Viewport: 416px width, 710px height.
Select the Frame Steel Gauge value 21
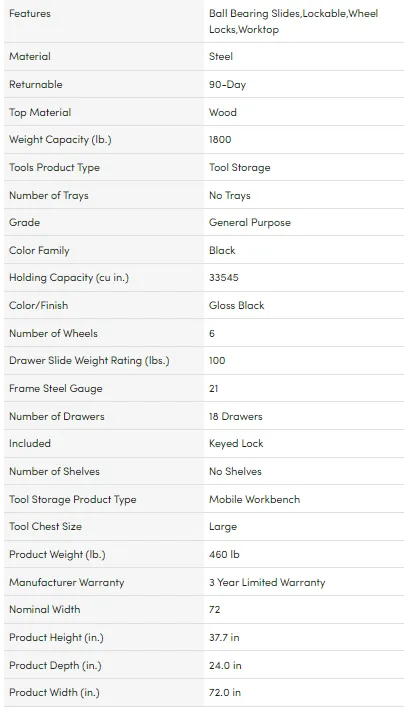[214, 389]
